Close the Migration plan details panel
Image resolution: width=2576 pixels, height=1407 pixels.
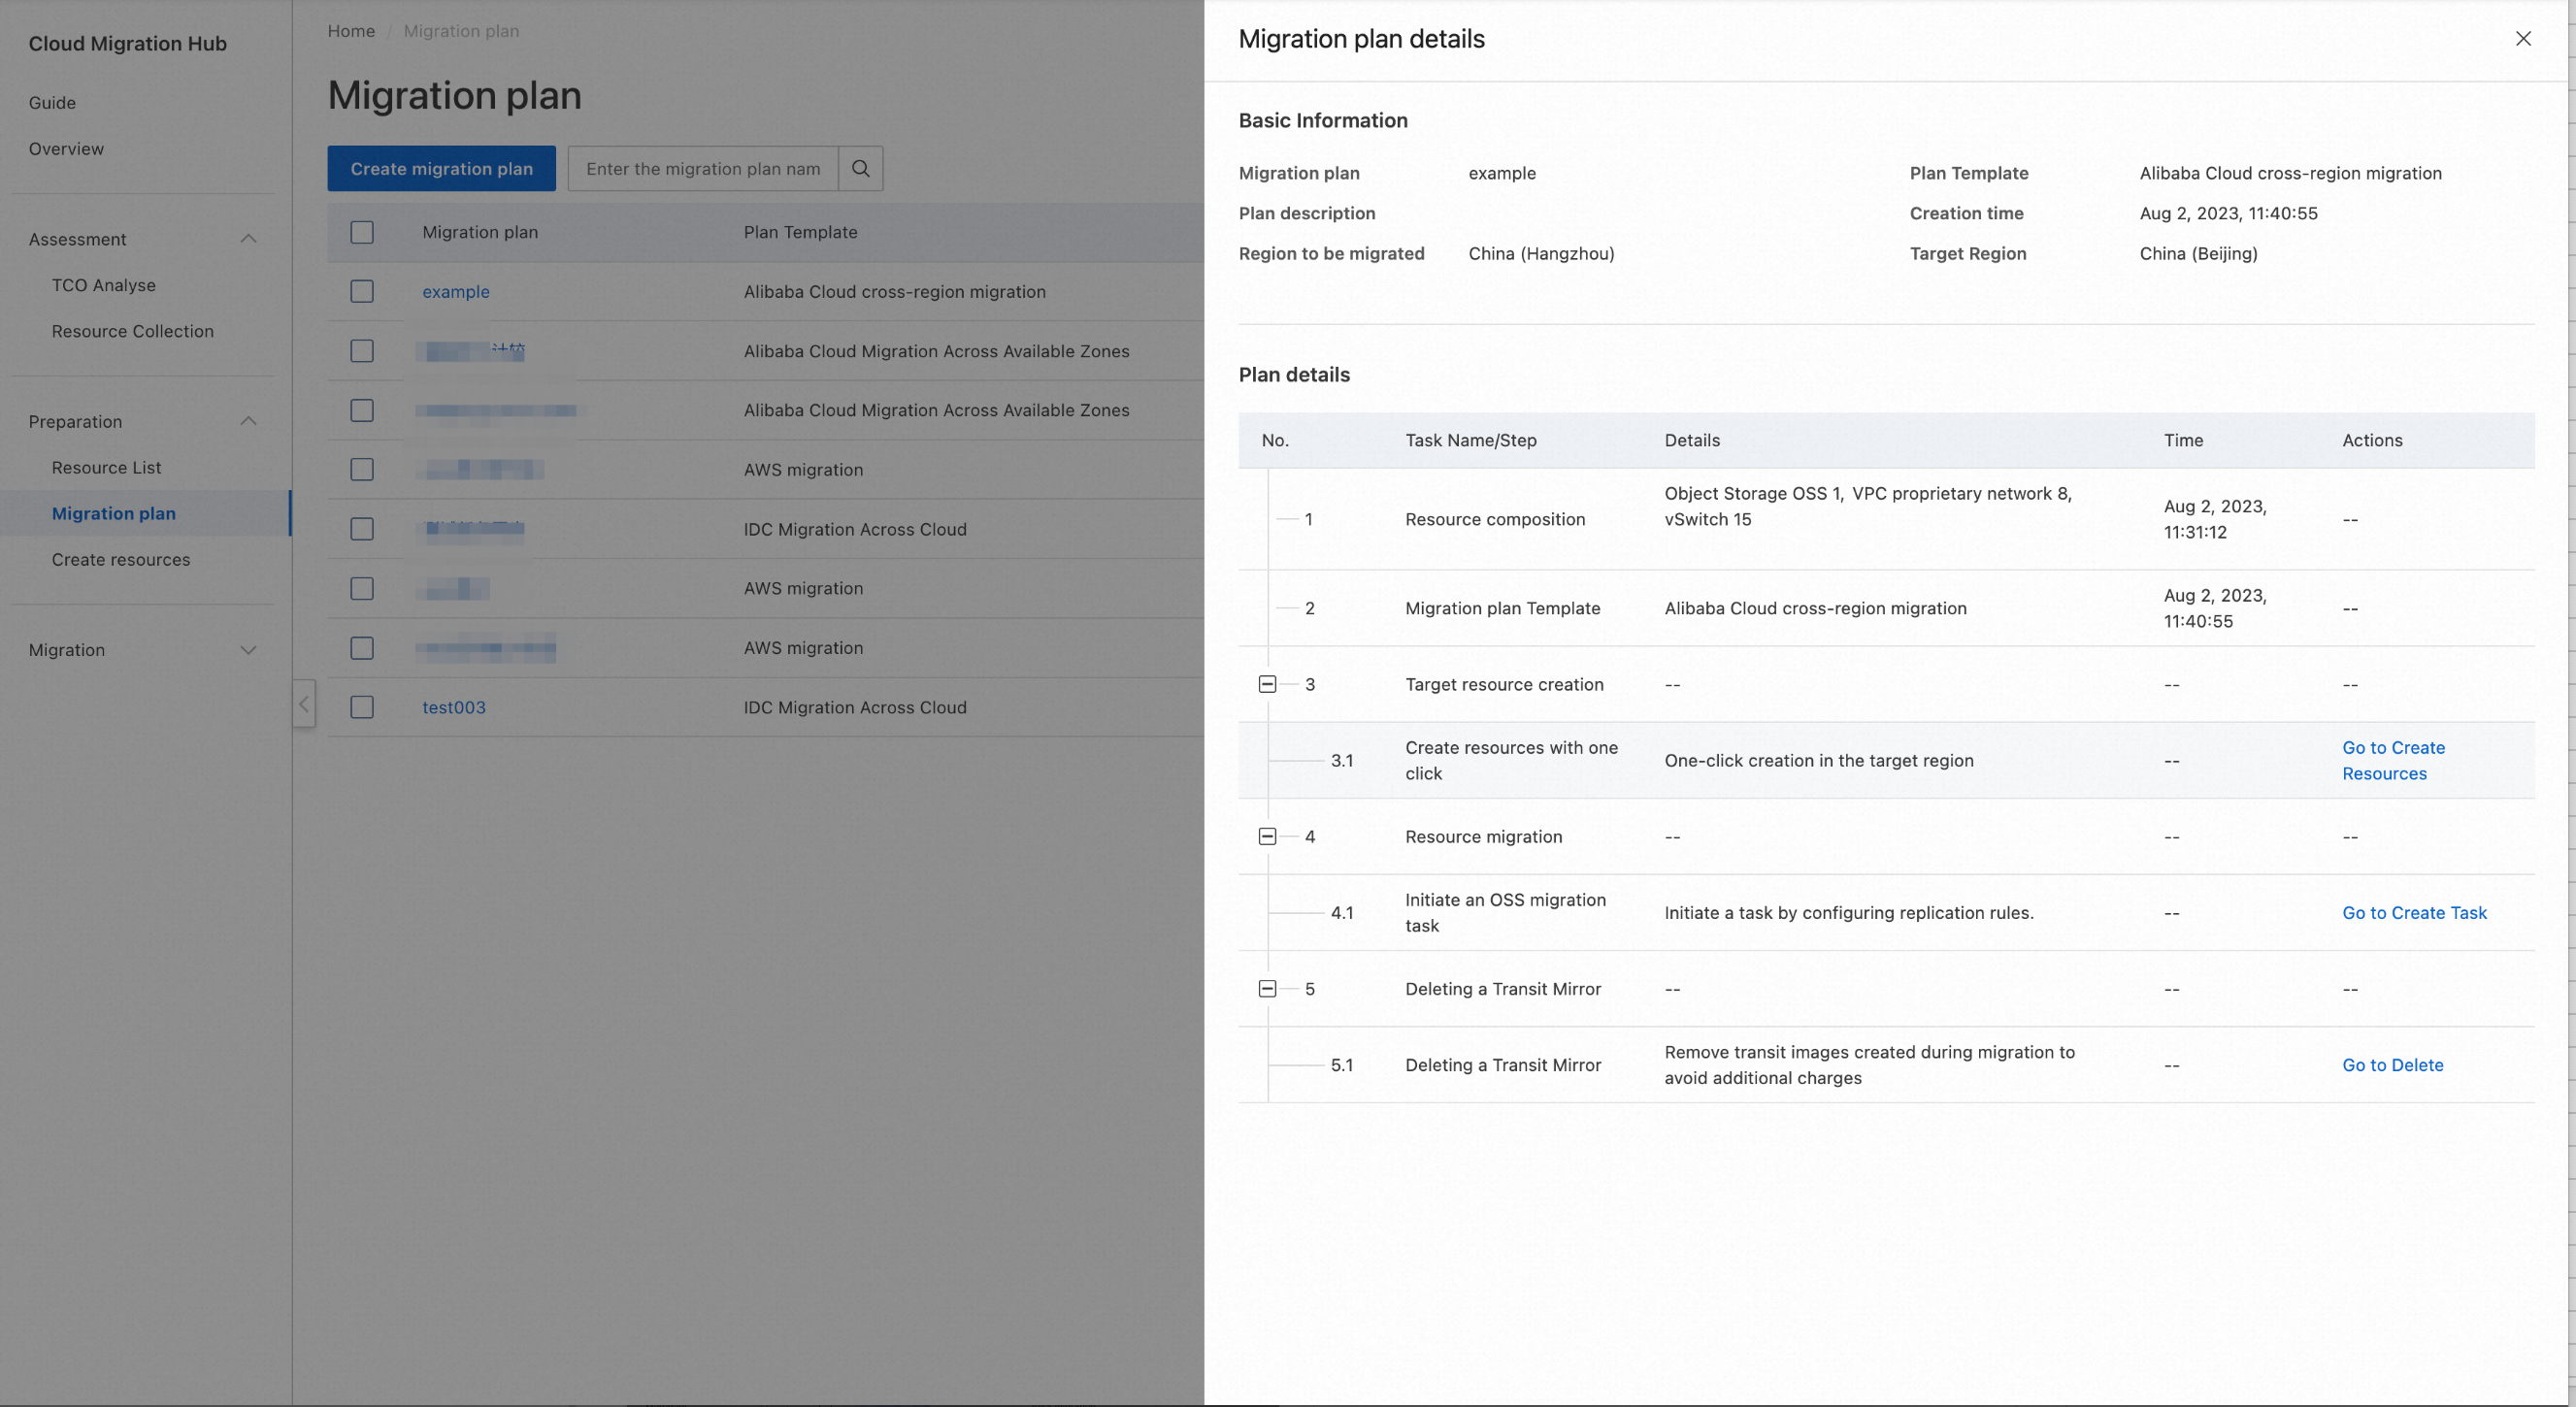point(2523,38)
